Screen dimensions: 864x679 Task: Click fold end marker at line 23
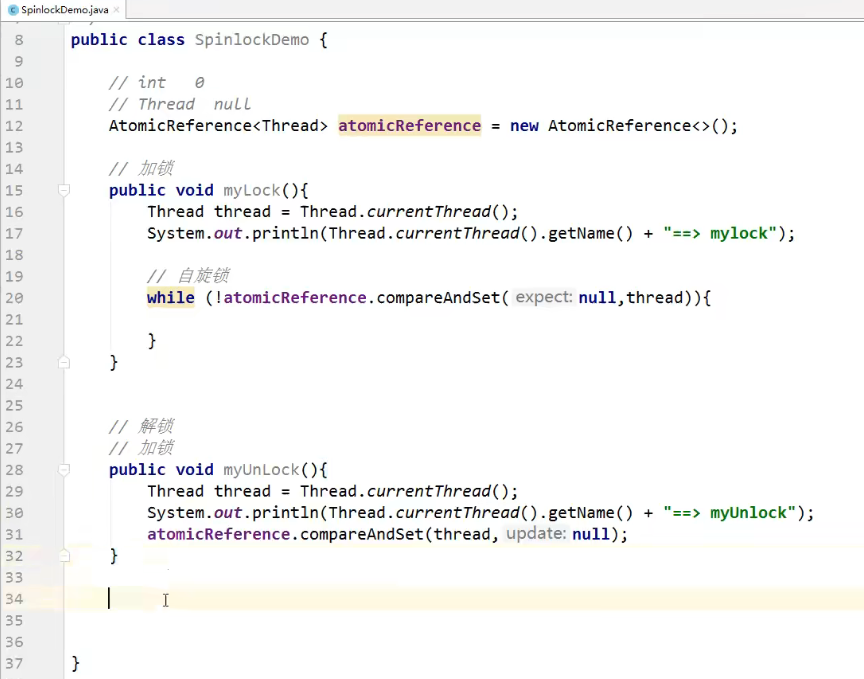[64, 362]
